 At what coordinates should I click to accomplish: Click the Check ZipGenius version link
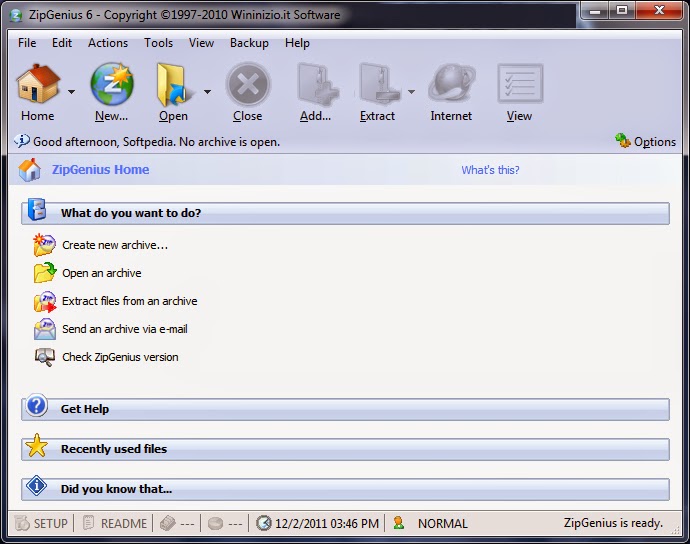point(120,357)
